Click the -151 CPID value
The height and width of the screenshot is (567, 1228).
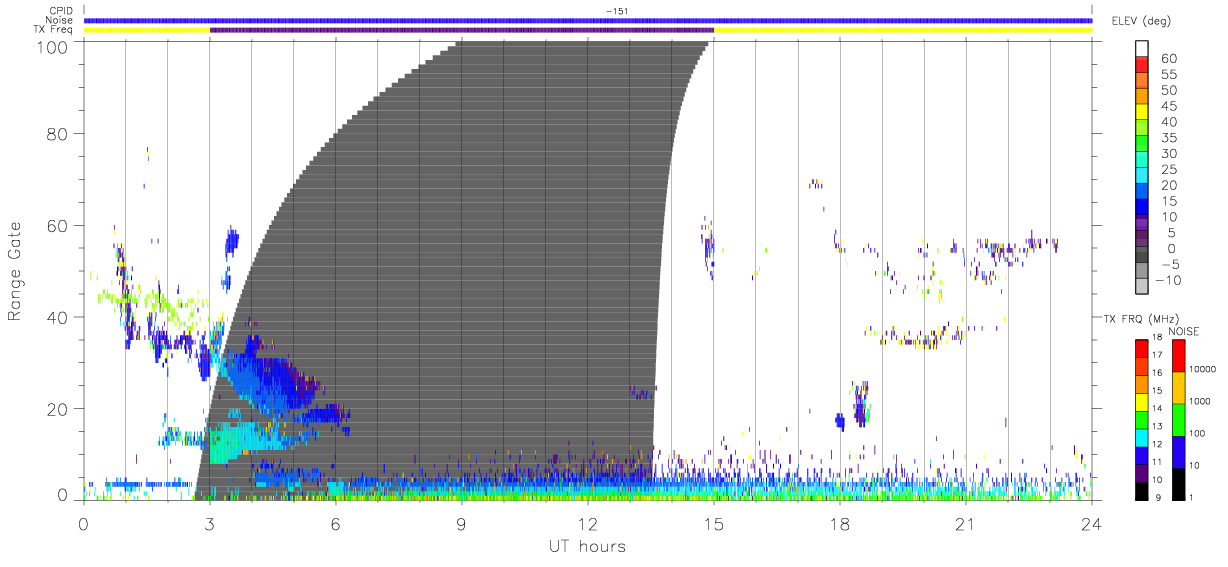click(x=615, y=11)
